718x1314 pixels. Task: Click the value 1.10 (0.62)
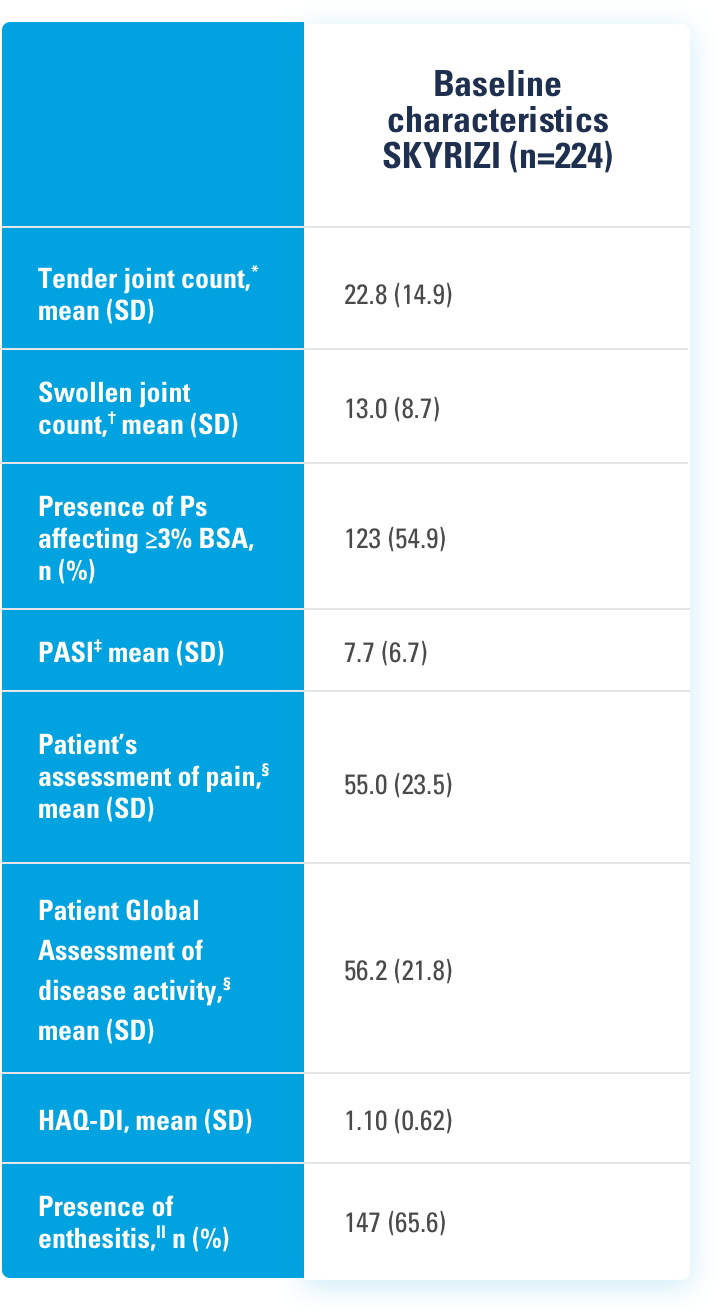pyautogui.click(x=398, y=1121)
